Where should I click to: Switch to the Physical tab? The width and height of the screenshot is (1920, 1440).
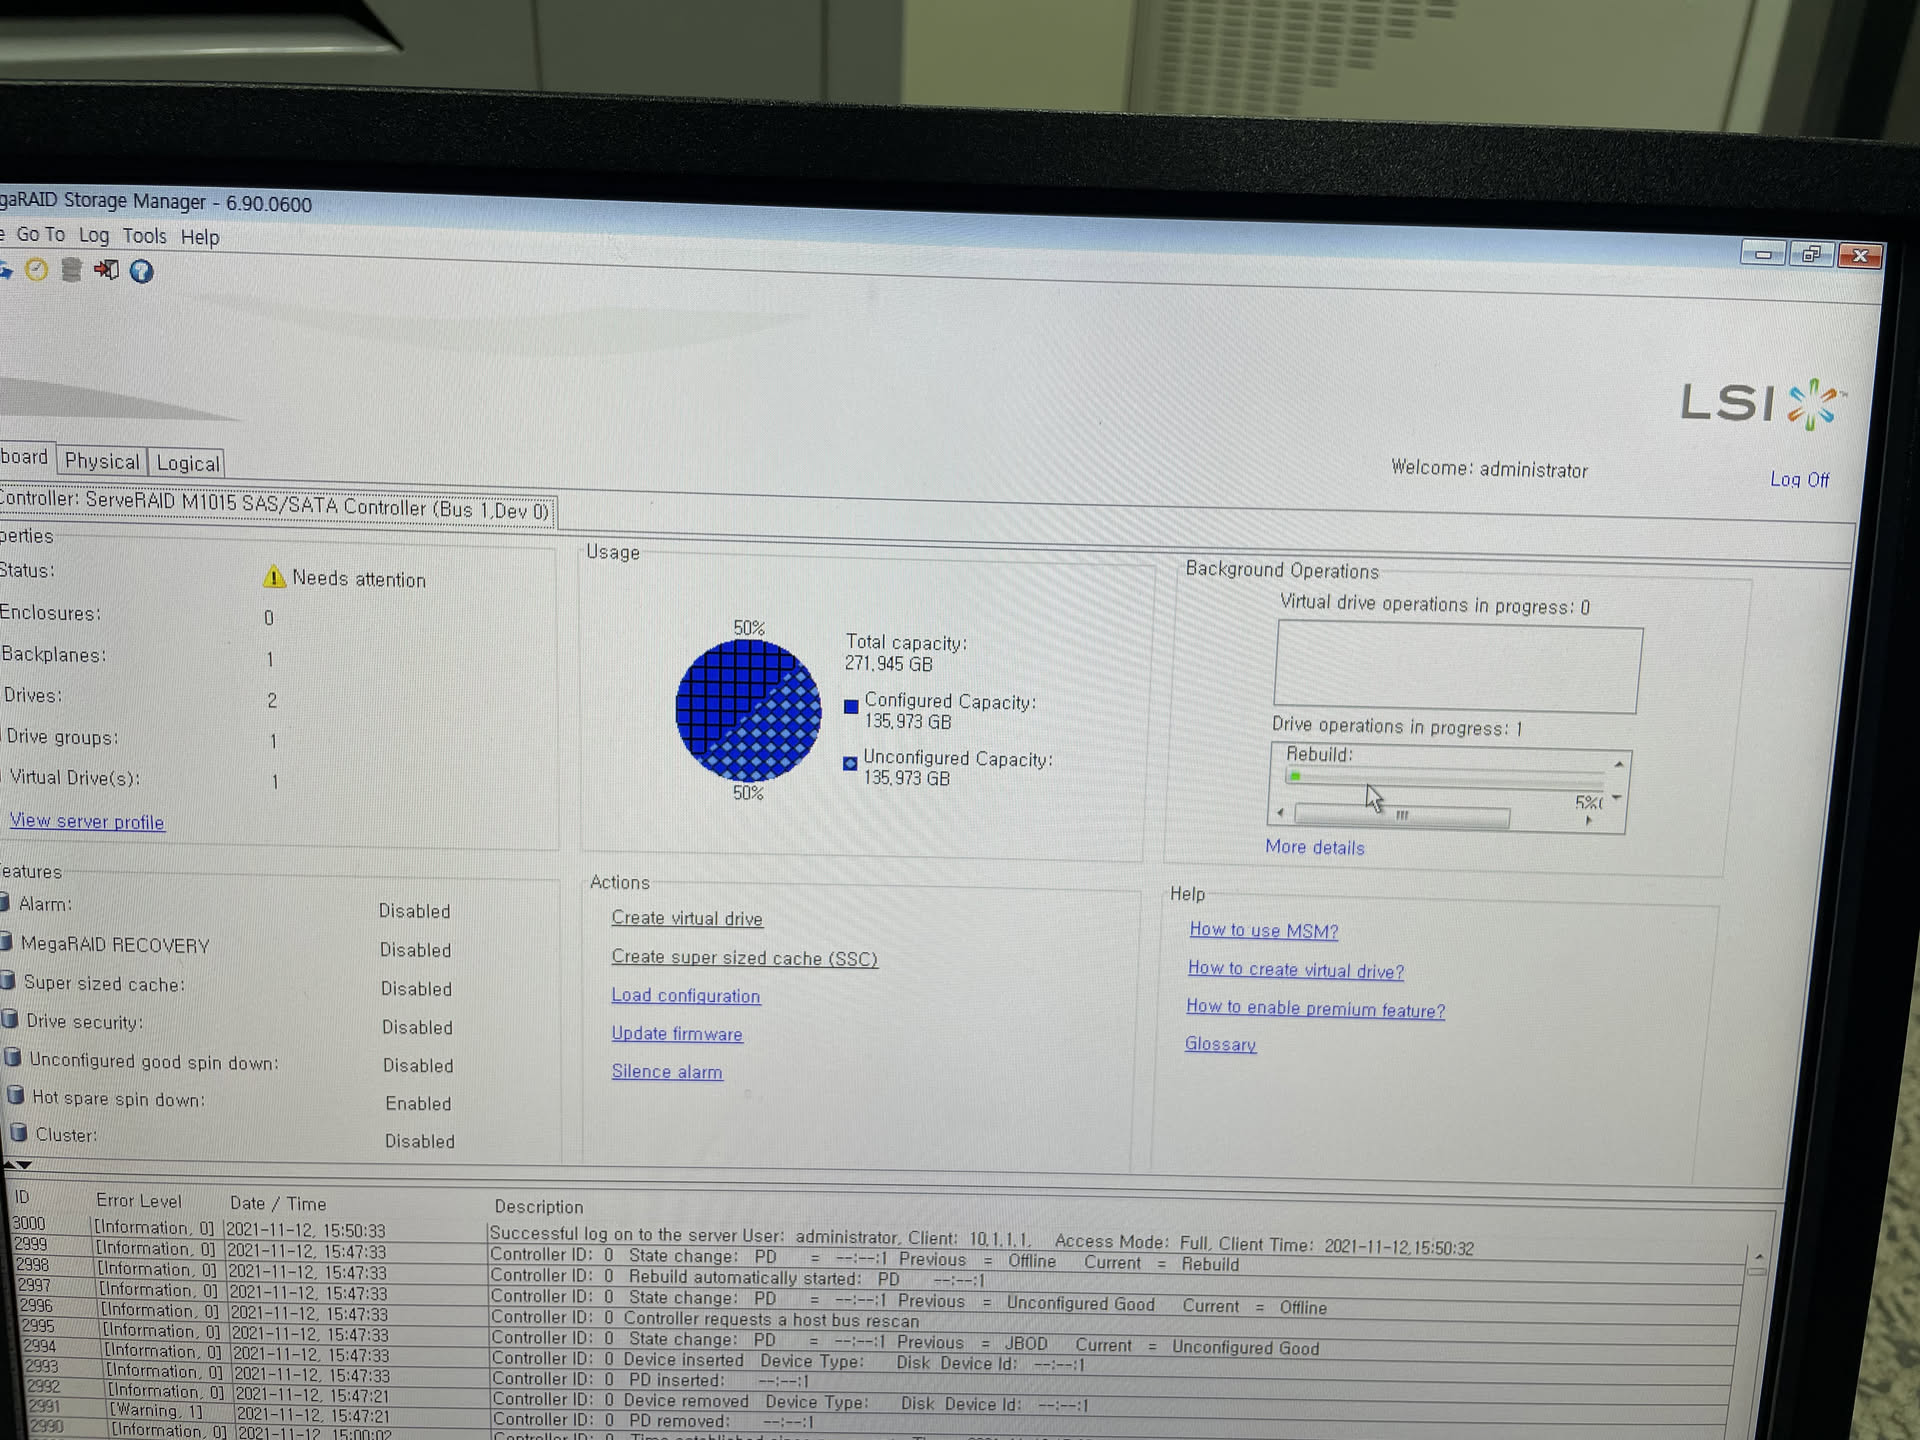[x=102, y=461]
